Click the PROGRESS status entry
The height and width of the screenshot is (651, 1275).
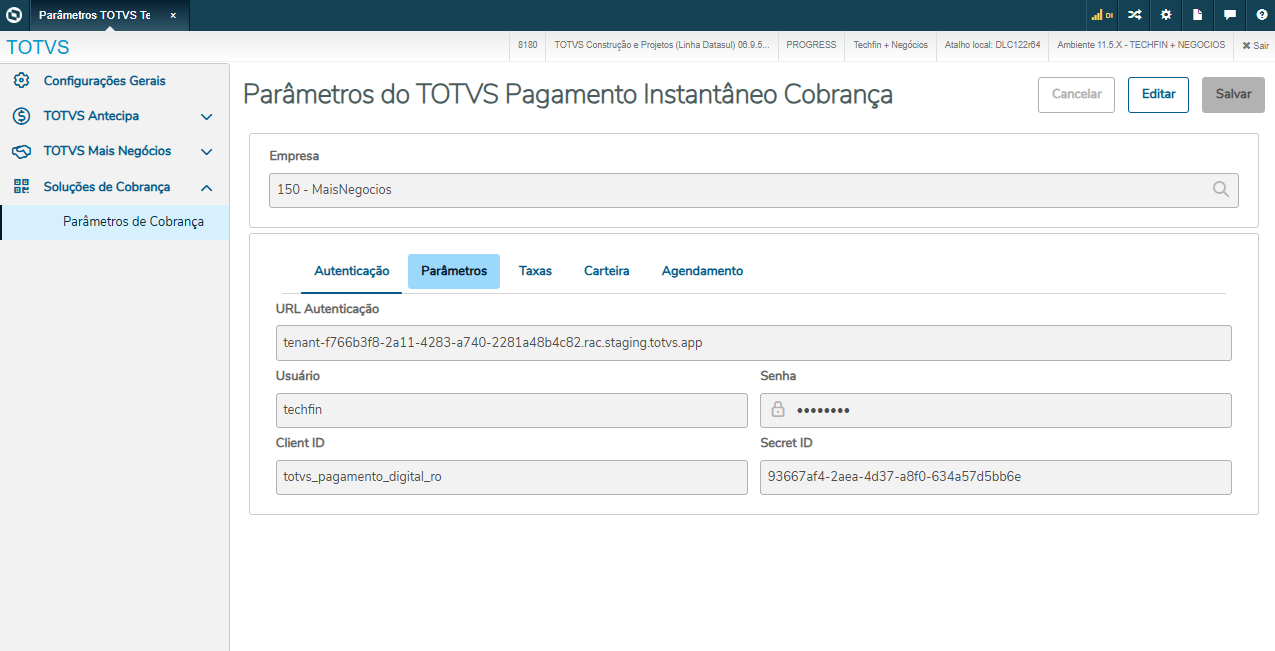pos(811,46)
